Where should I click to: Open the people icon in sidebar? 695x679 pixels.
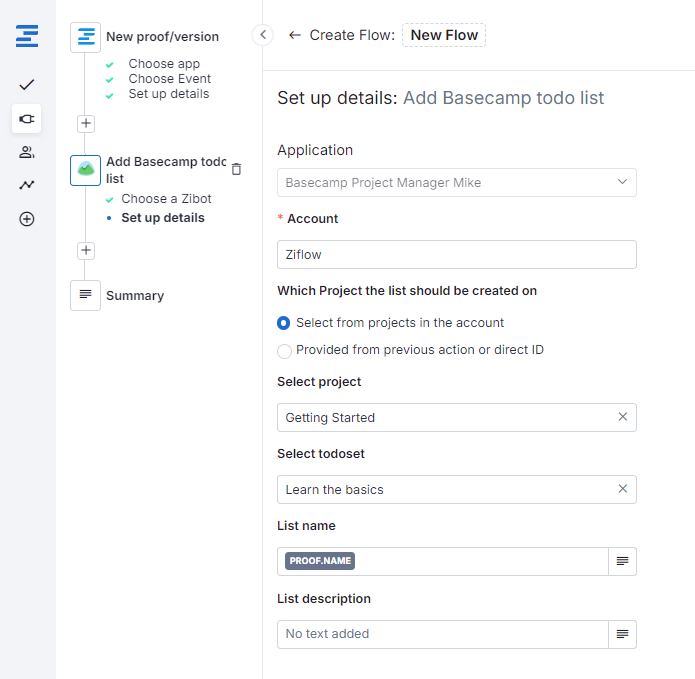(27, 152)
